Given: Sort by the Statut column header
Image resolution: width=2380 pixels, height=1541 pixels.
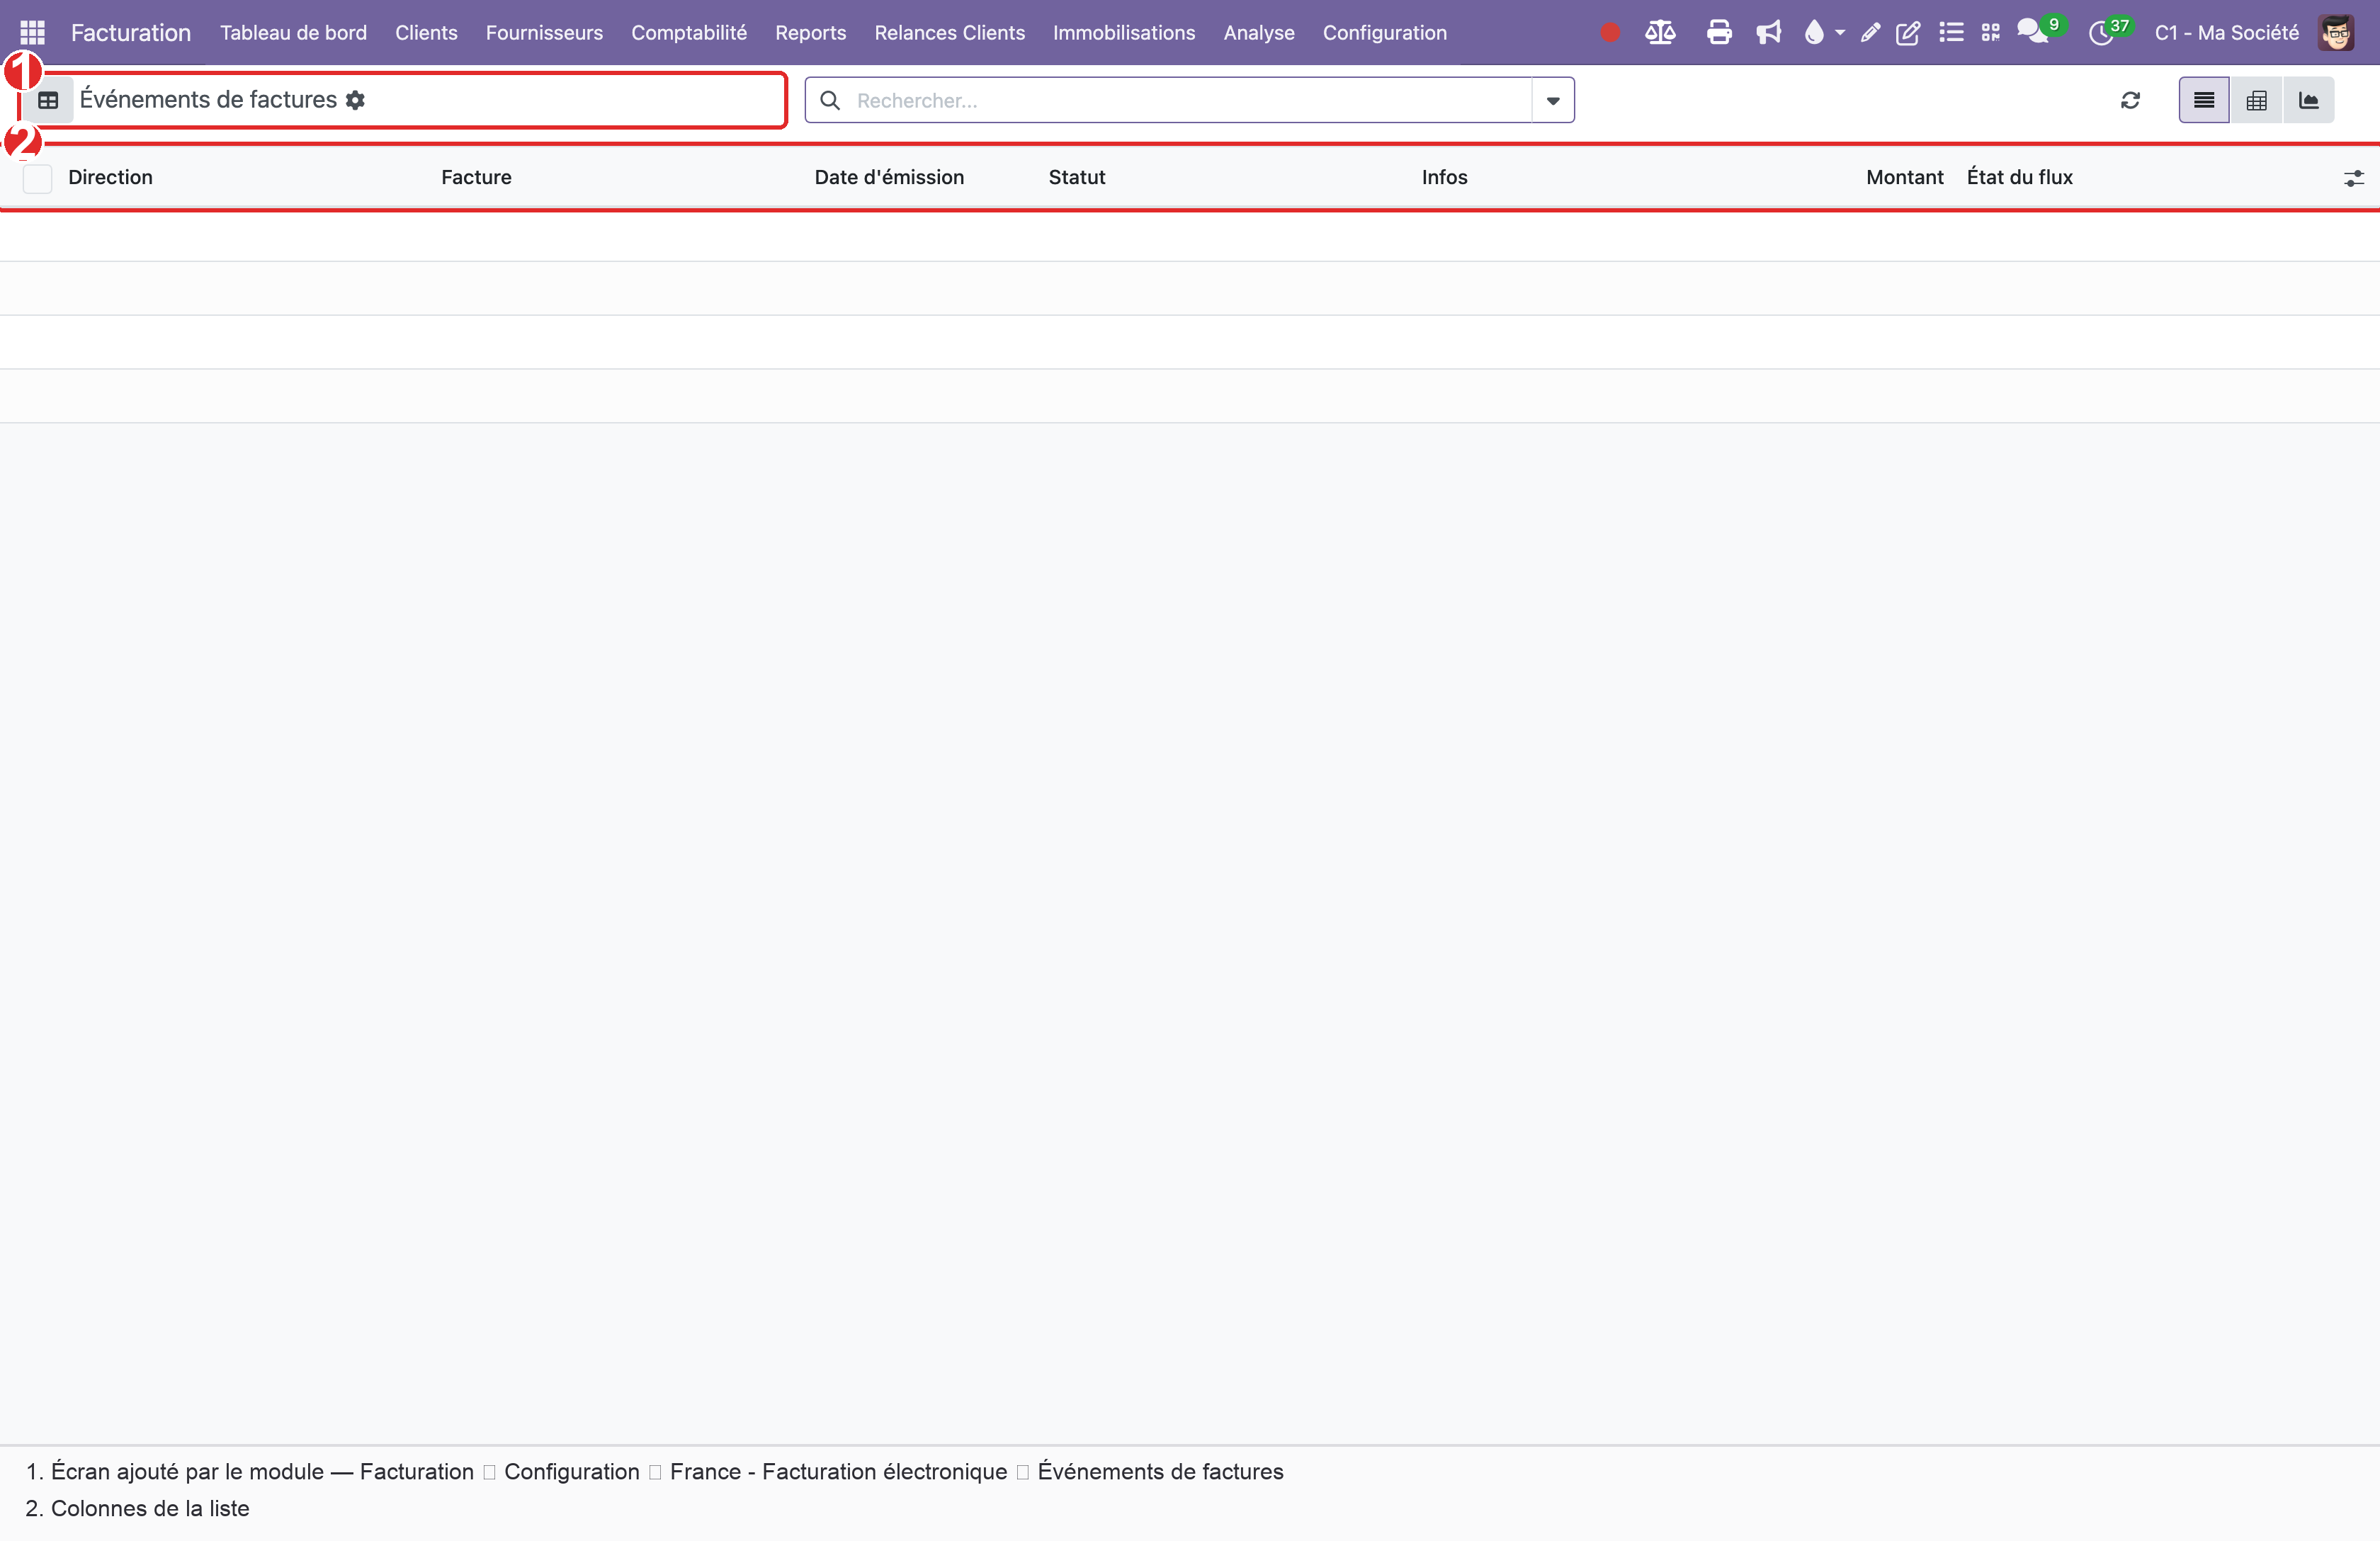Looking at the screenshot, I should pos(1076,178).
